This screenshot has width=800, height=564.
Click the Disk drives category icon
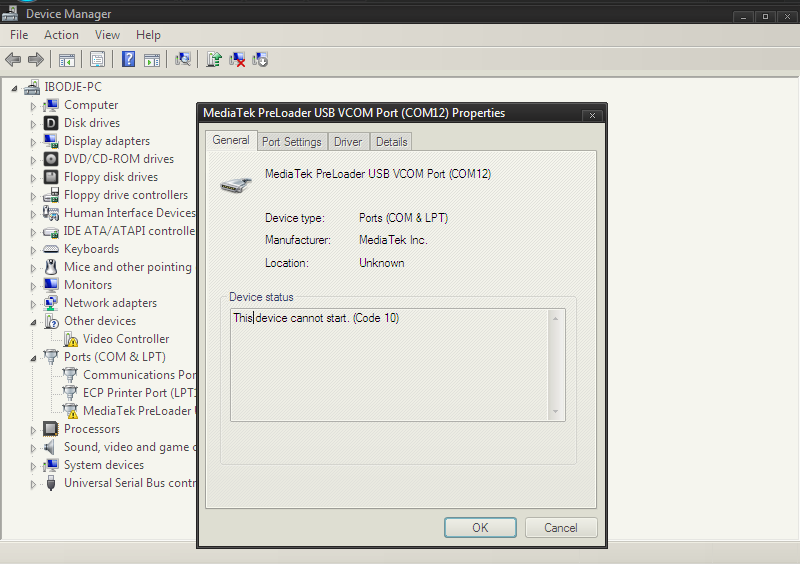pos(51,123)
